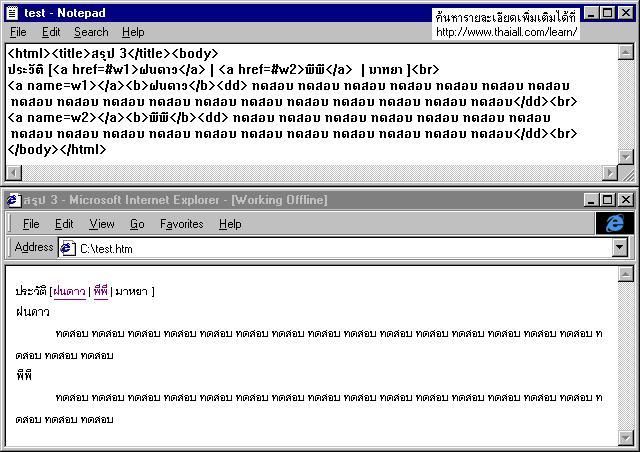Click the Internet Explorer logo throbber
640x452 pixels.
(x=614, y=224)
